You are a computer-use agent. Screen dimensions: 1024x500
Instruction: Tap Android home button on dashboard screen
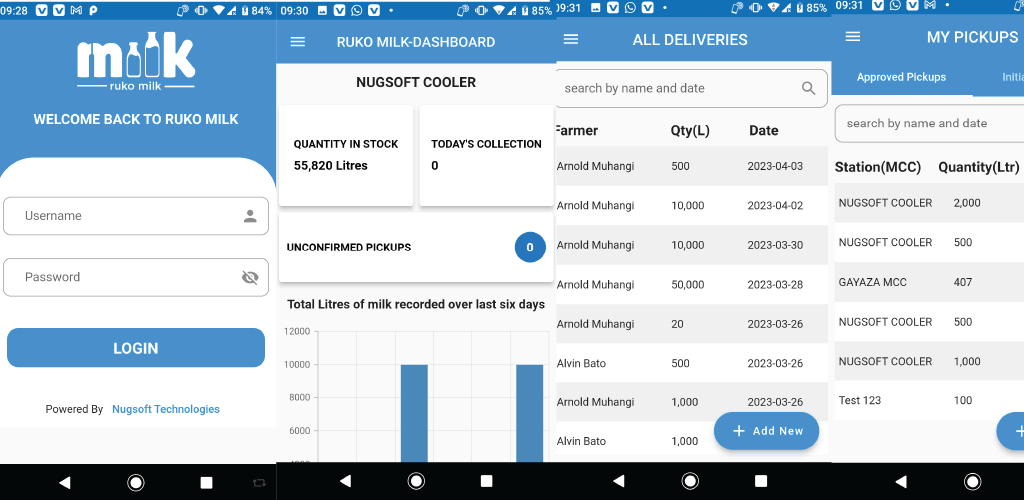(x=416, y=481)
